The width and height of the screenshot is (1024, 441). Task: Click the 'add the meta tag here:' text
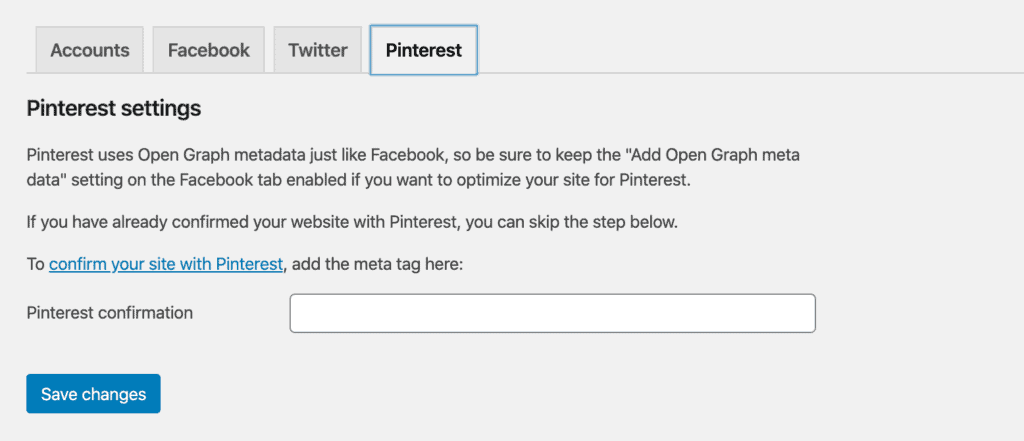pyautogui.click(x=376, y=265)
